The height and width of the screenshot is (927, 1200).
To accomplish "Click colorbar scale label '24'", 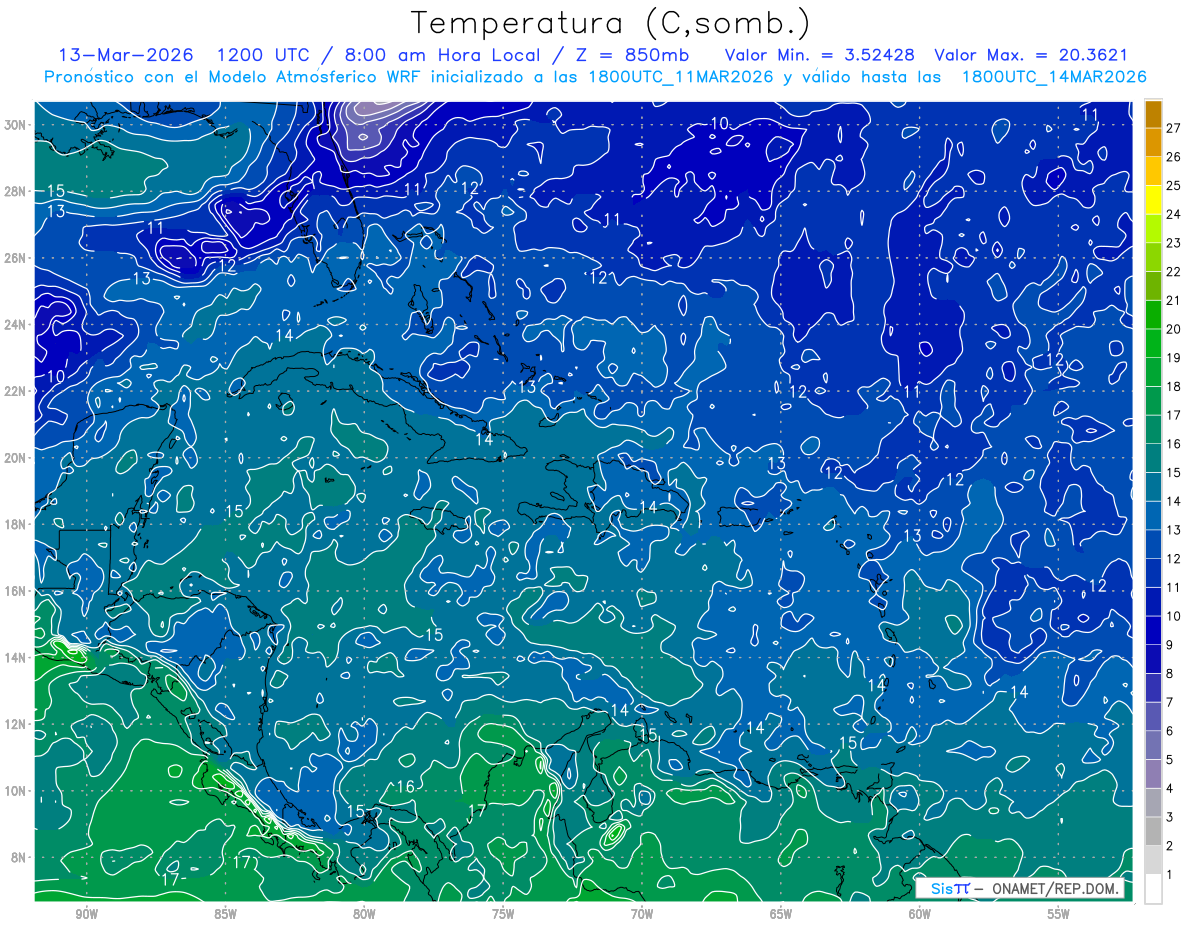I will click(1174, 214).
